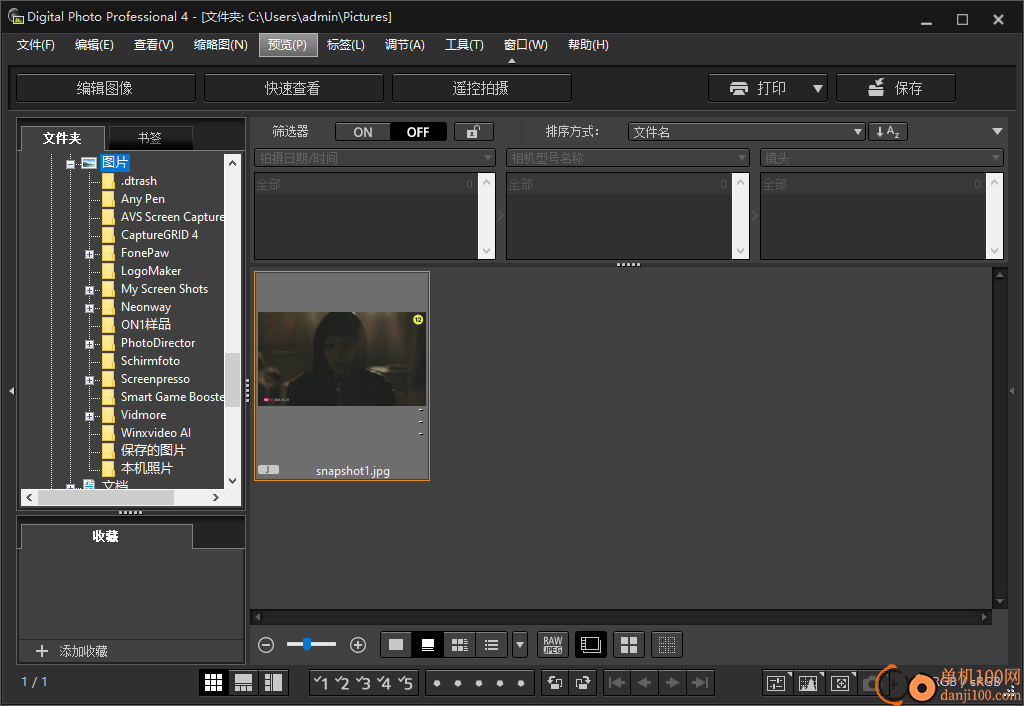Viewport: 1024px width, 706px height.
Task: Open the 拍摄日期/时间 filter dropdown
Action: tap(375, 158)
